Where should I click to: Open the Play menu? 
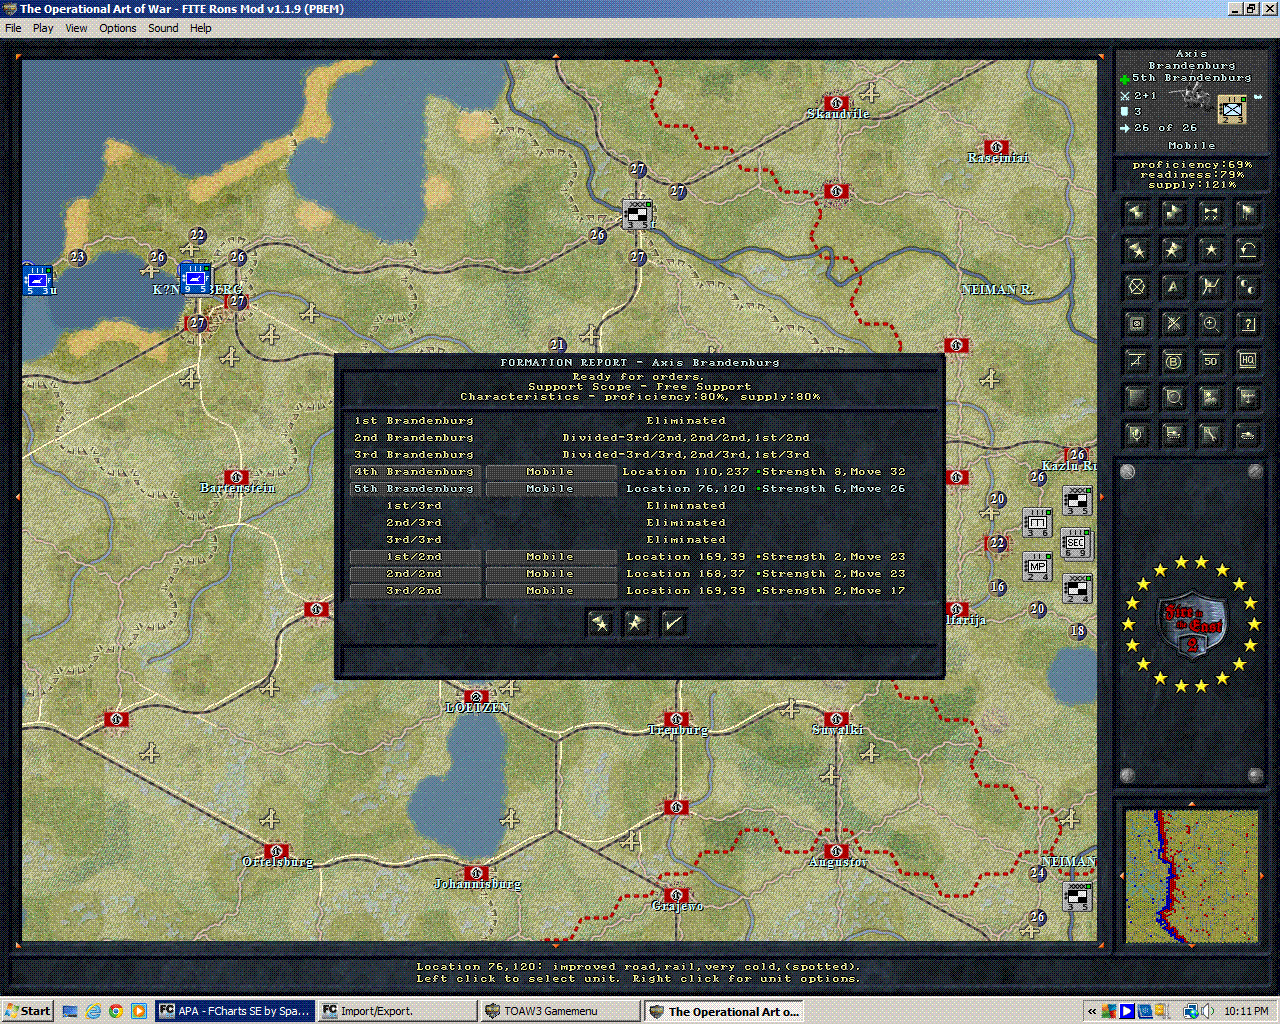point(43,28)
